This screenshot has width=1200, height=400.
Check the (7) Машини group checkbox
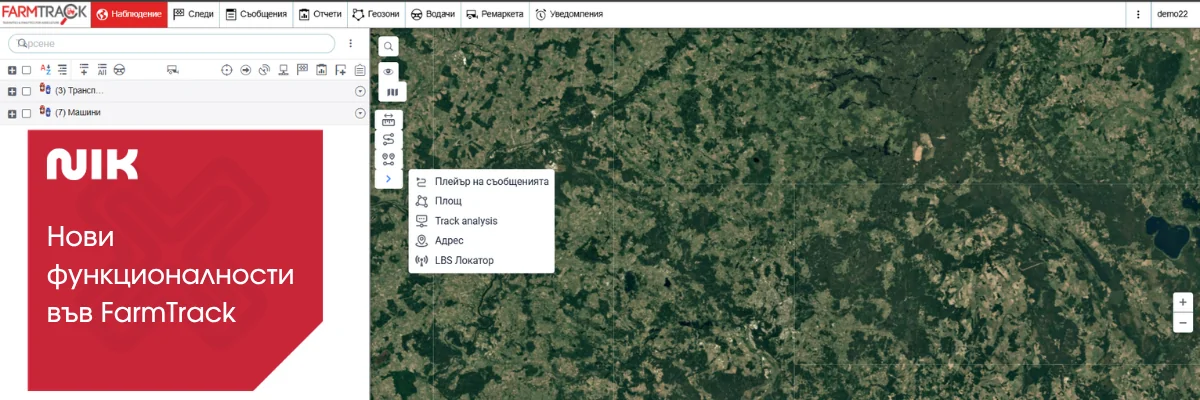(x=27, y=113)
